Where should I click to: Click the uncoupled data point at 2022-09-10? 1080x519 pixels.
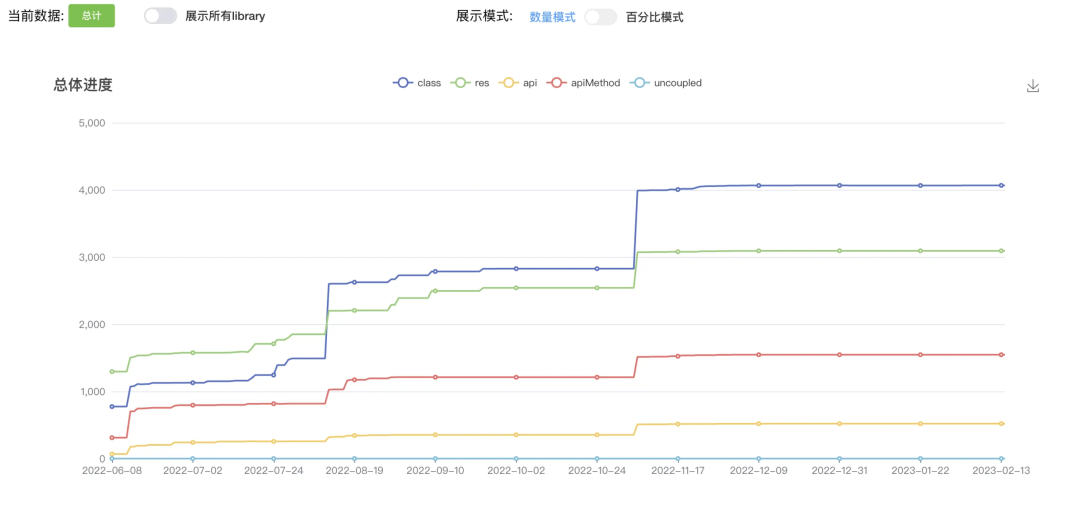click(x=435, y=458)
